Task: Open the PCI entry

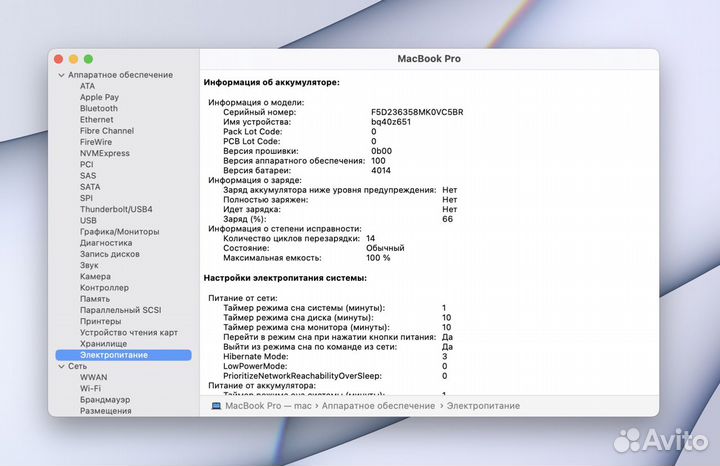Action: [86, 164]
